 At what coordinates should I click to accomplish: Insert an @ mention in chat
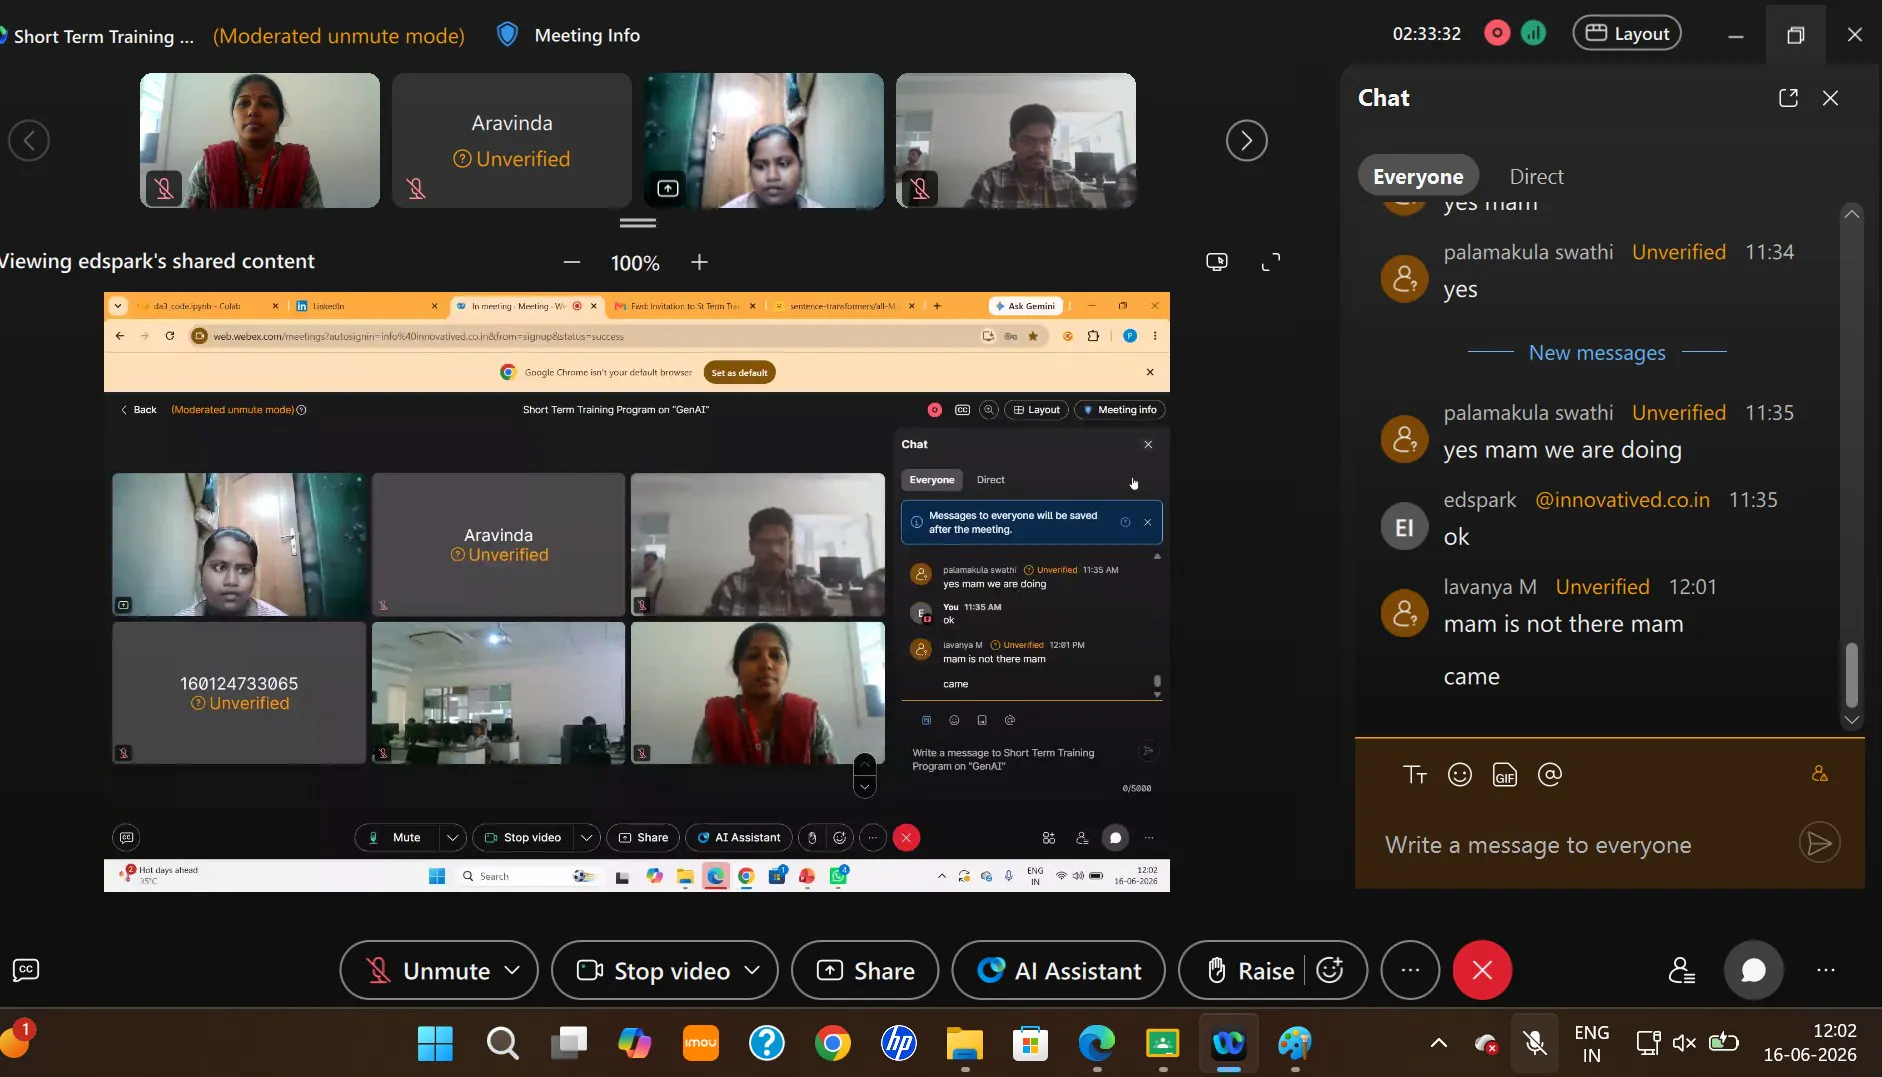(x=1550, y=775)
